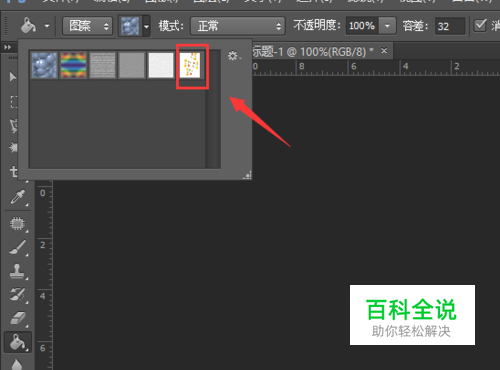This screenshot has height=370, width=500.
Task: Select the Clone Stamp tool
Action: (17, 271)
